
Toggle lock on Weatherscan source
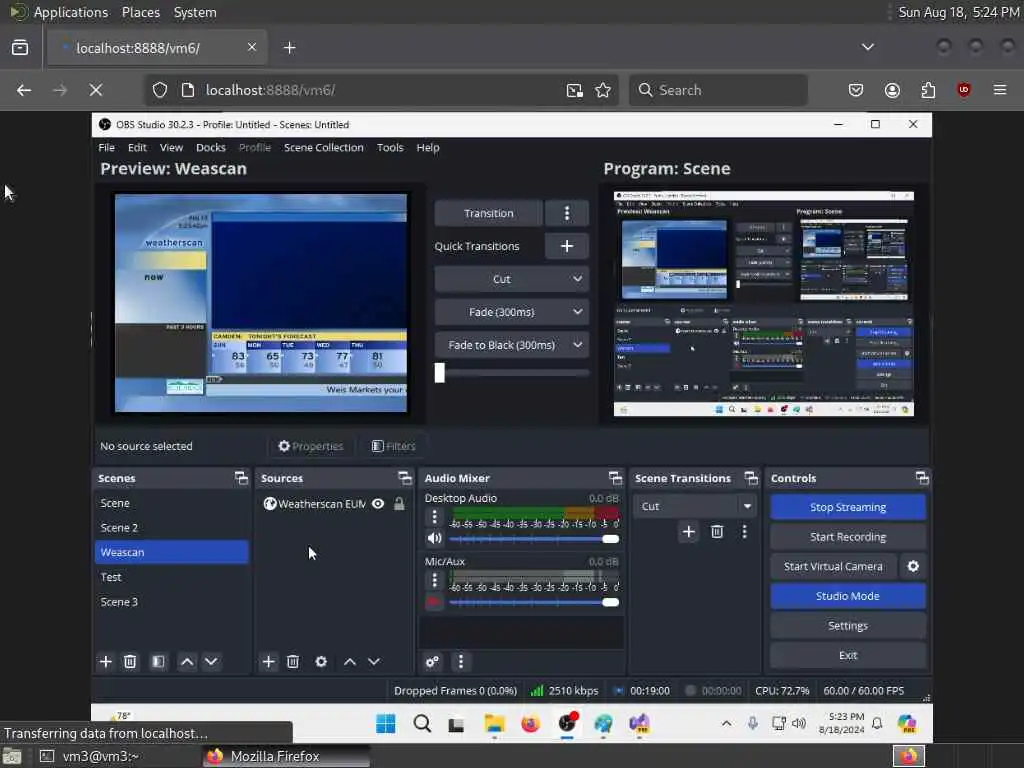click(399, 504)
